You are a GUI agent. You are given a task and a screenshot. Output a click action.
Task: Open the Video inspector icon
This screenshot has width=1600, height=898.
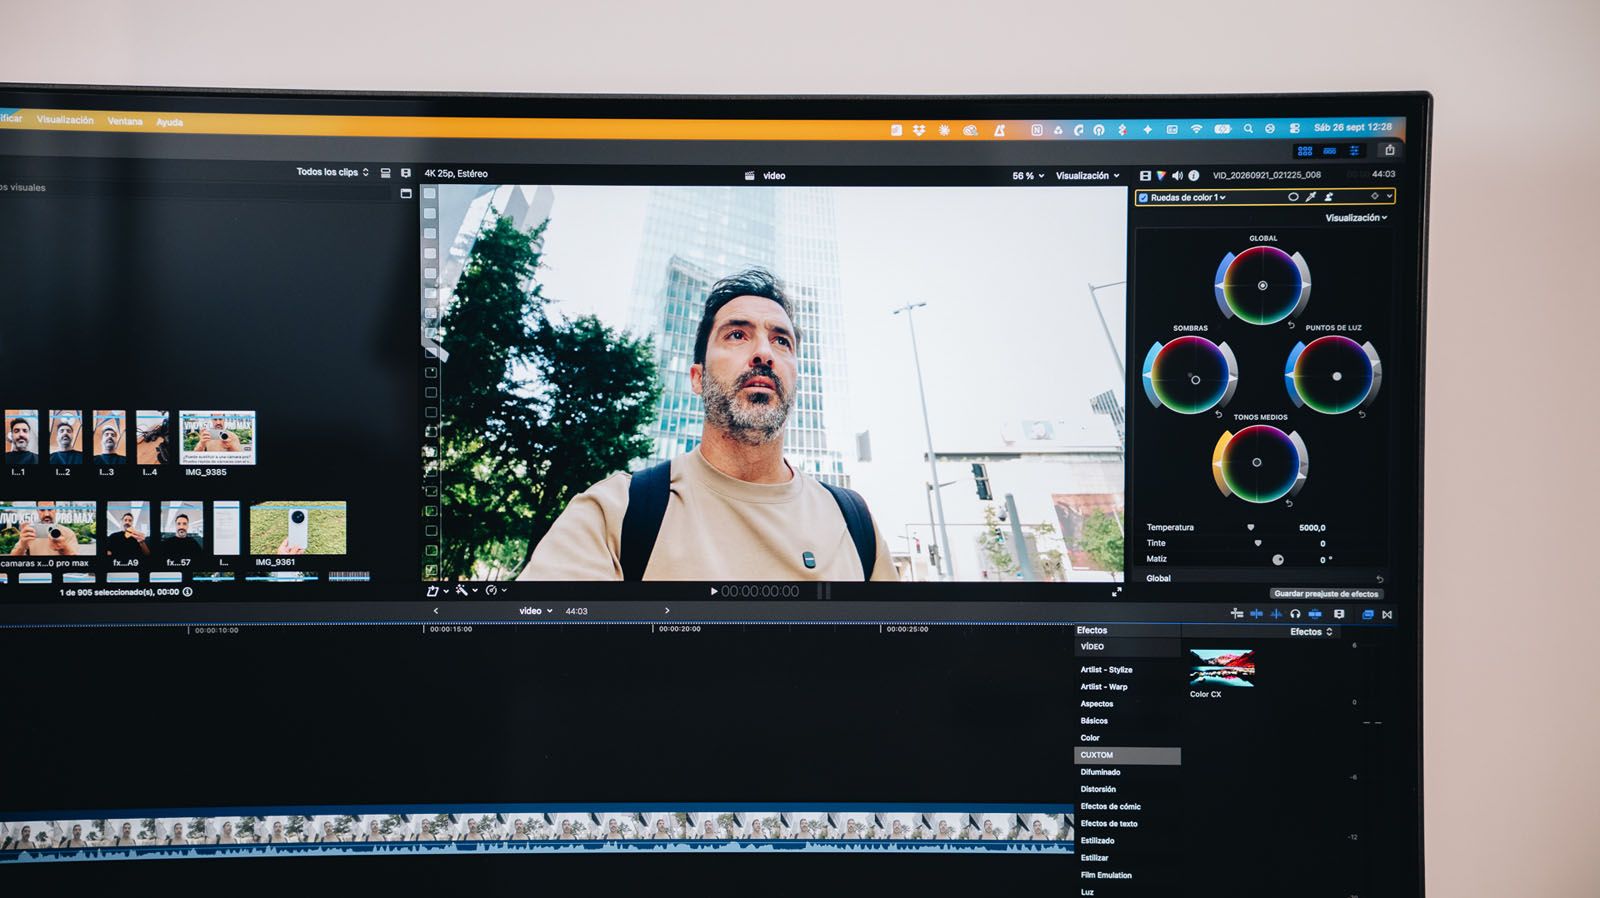click(x=1145, y=176)
